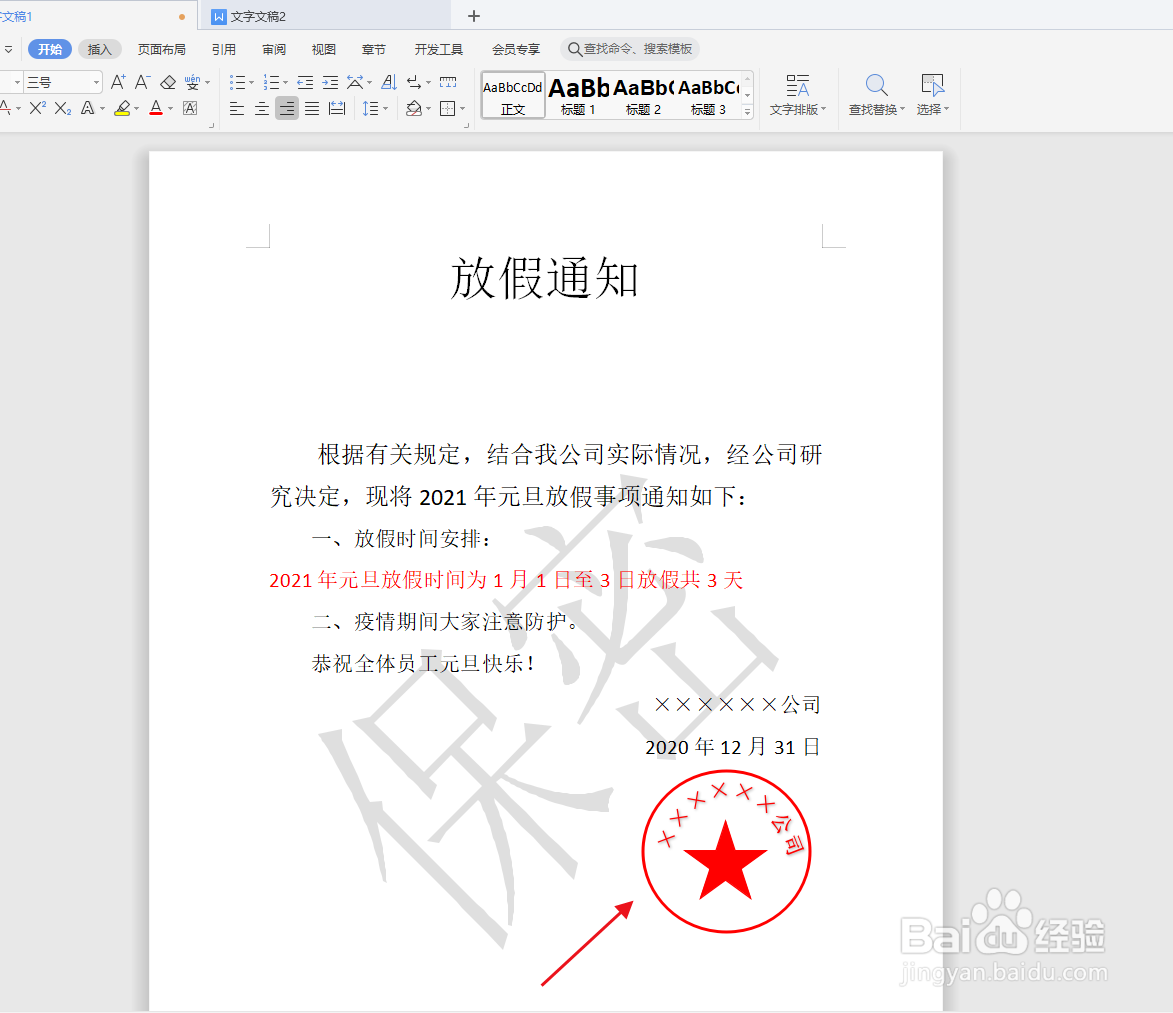
Task: Toggle center paragraph alignment
Action: (x=261, y=108)
